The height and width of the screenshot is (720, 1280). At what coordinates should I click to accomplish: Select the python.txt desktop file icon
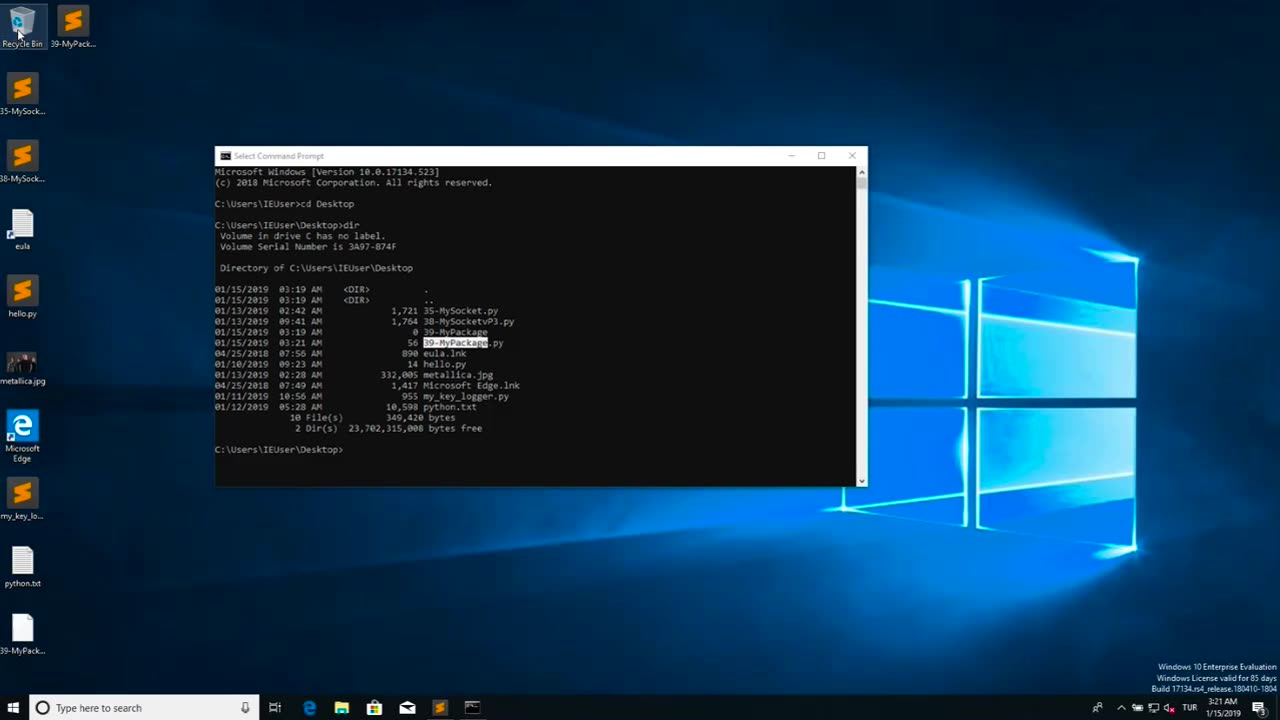coord(22,566)
